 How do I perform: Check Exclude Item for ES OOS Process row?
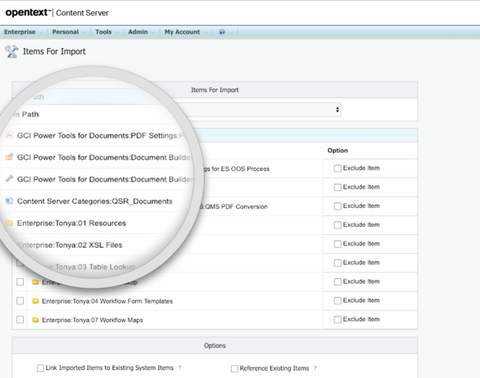pos(338,168)
